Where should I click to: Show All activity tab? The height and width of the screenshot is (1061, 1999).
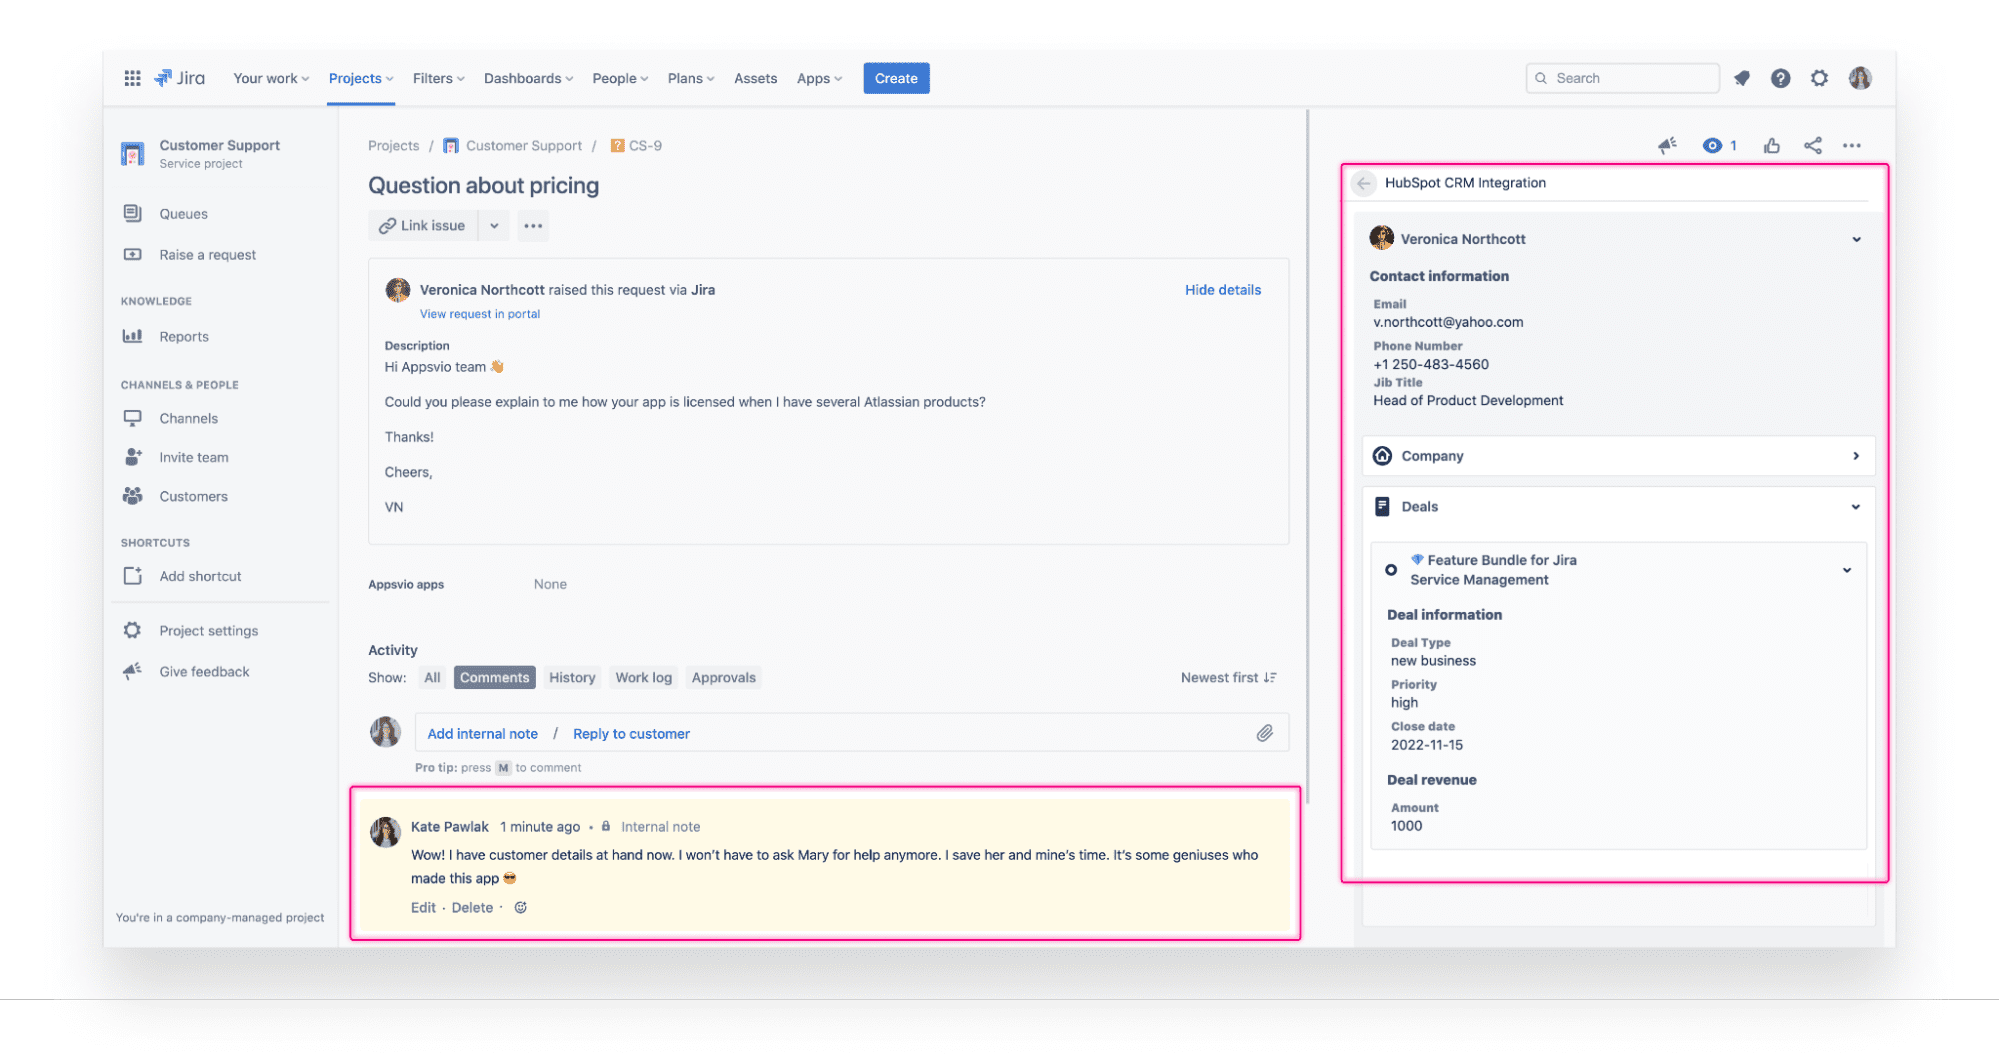(432, 677)
